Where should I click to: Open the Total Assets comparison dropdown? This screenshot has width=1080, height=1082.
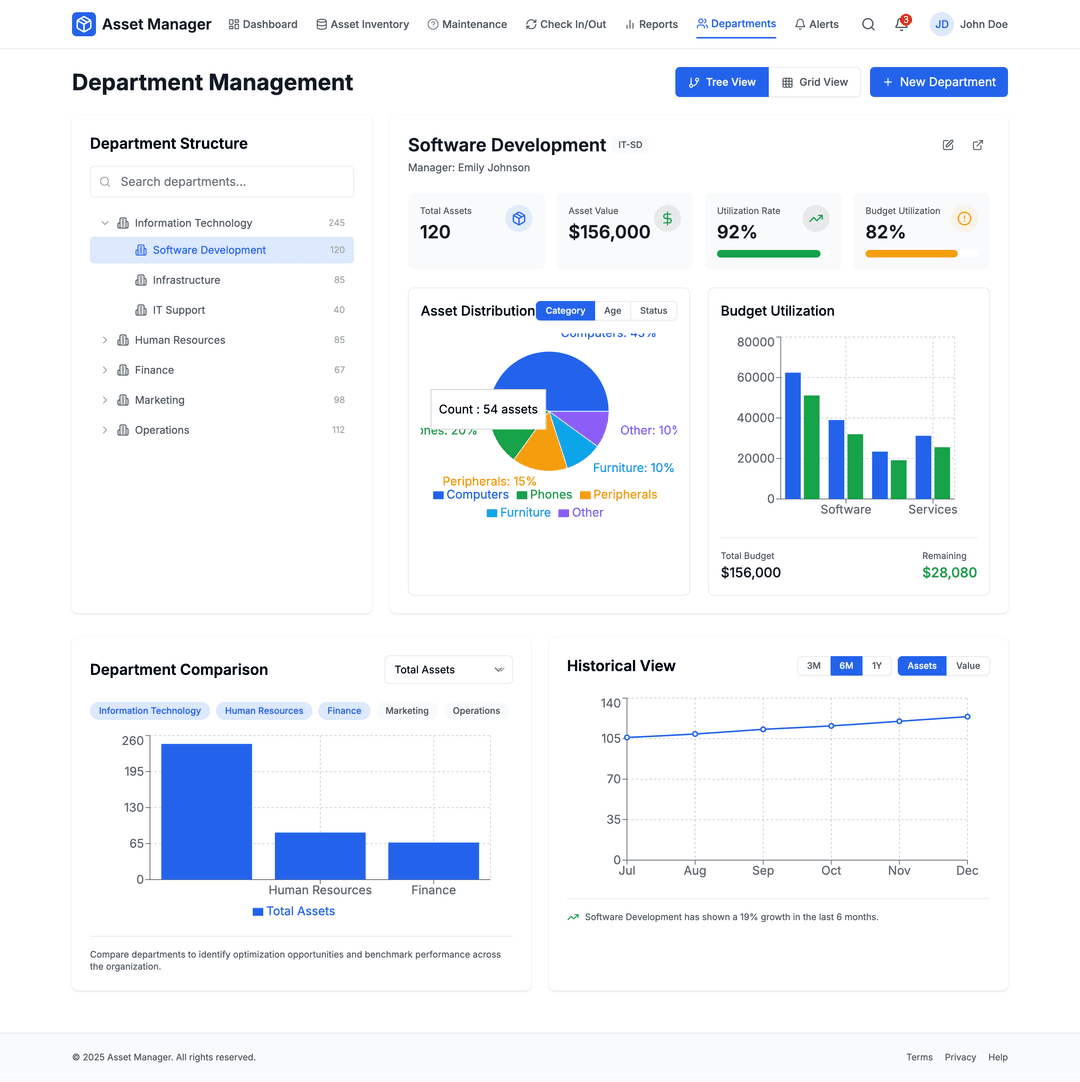pyautogui.click(x=448, y=669)
